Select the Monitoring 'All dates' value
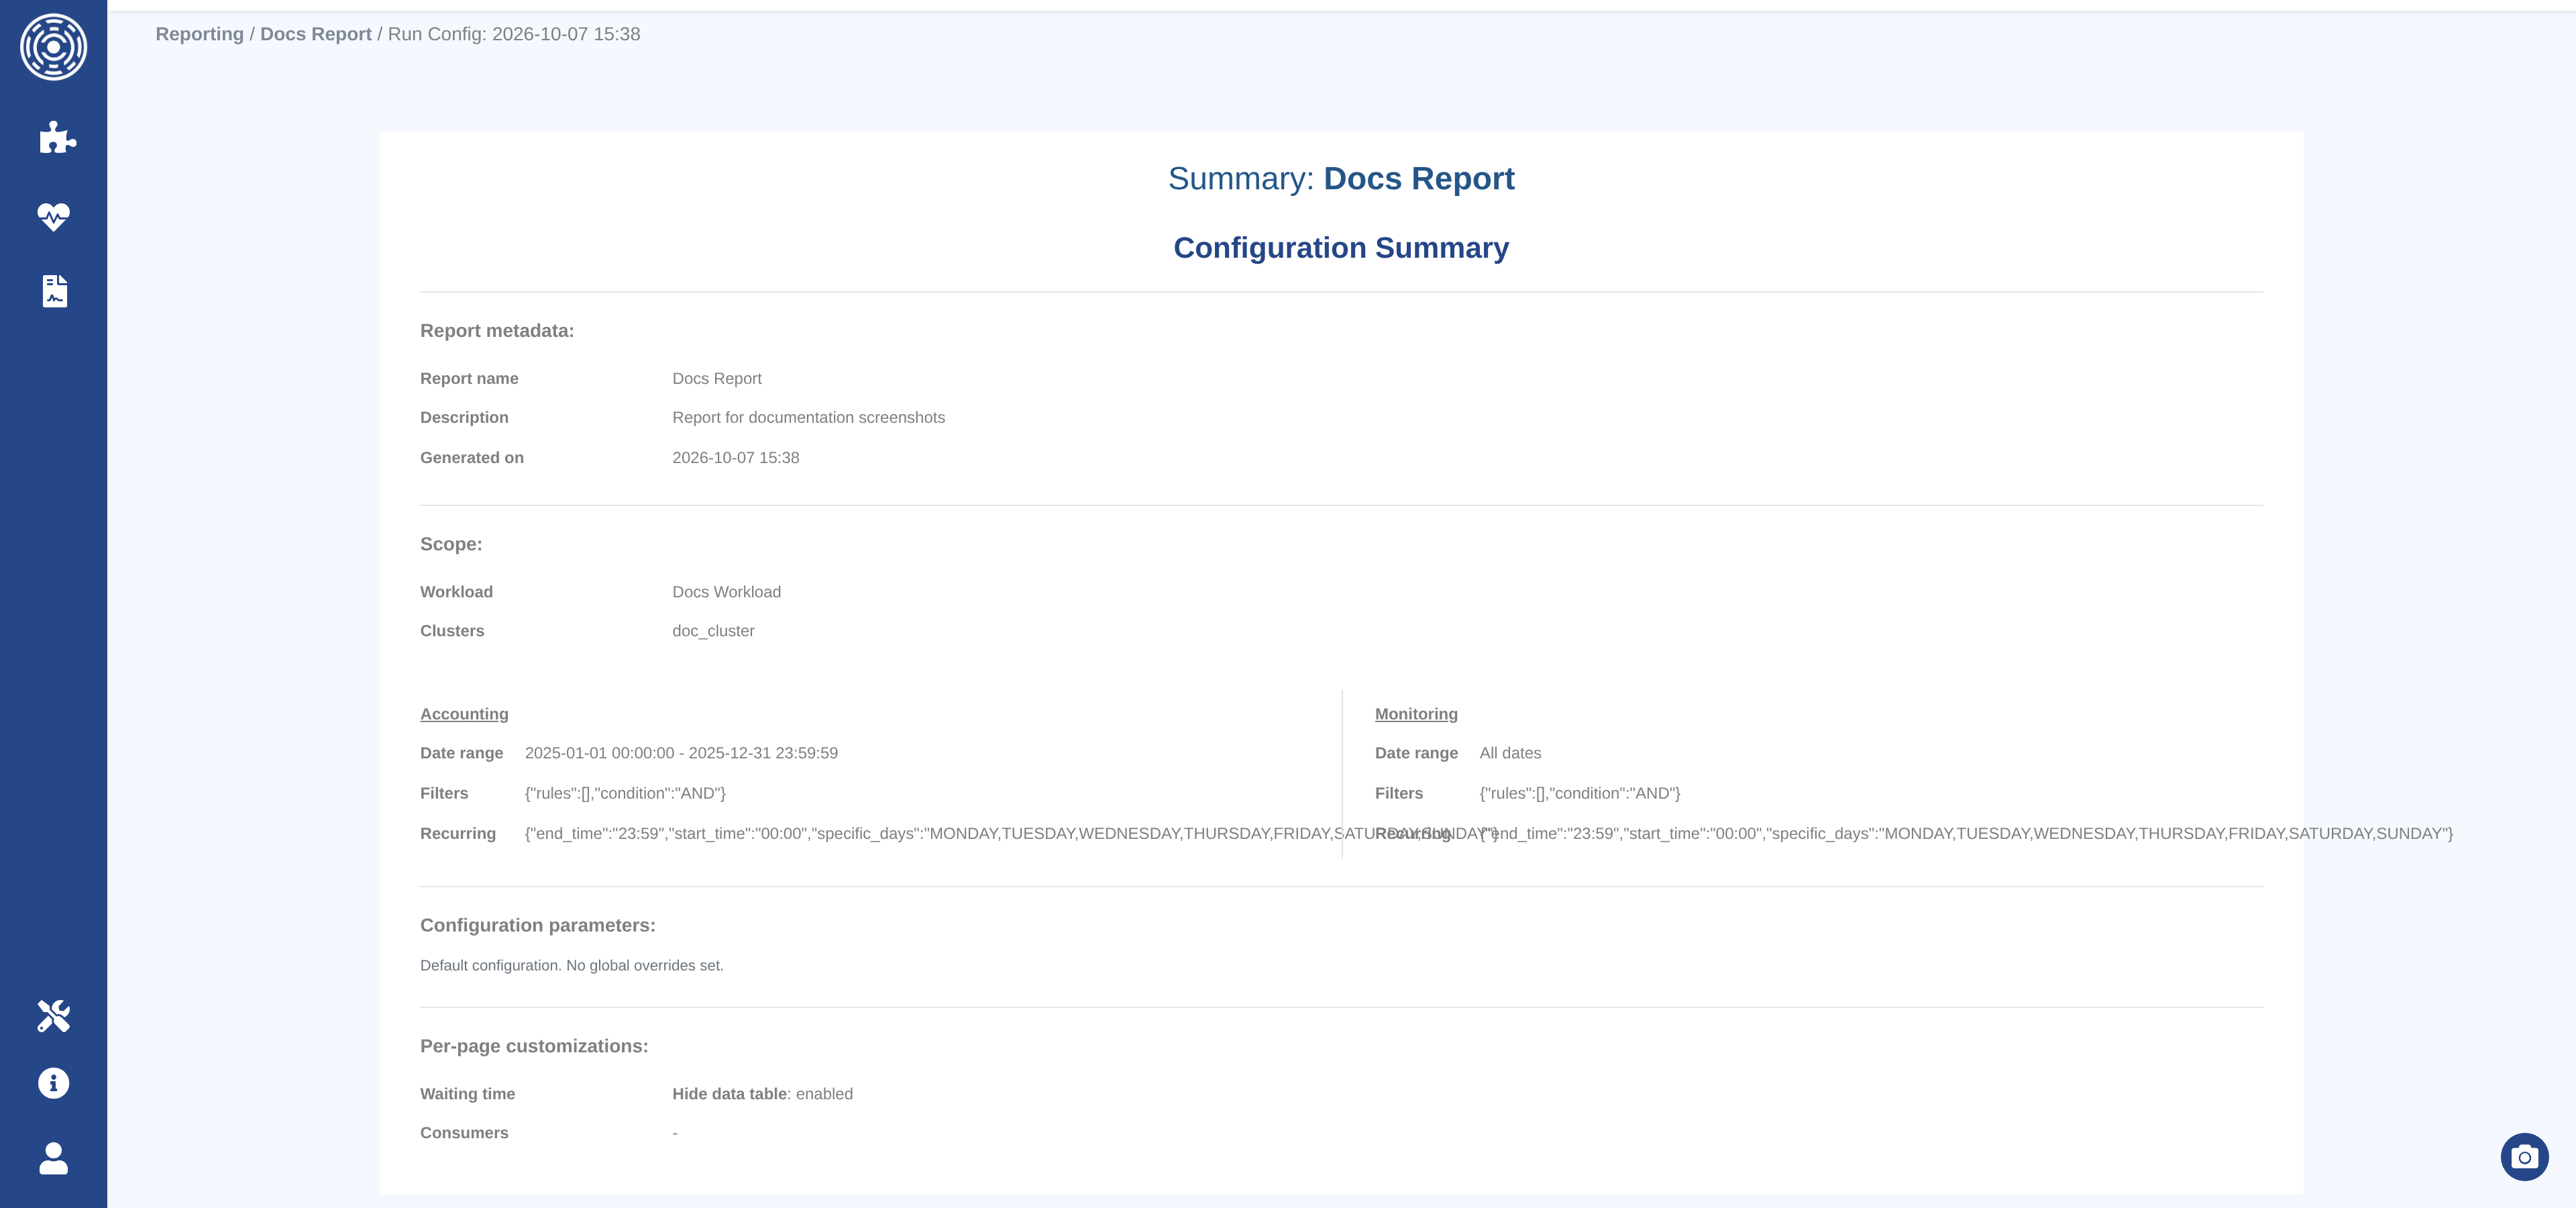Screen dimensions: 2576x1208 1510,753
